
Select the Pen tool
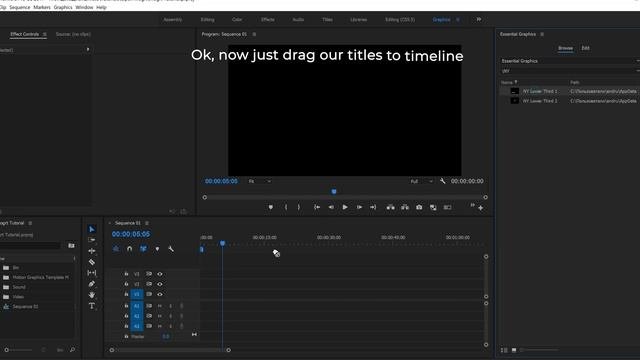pyautogui.click(x=92, y=284)
